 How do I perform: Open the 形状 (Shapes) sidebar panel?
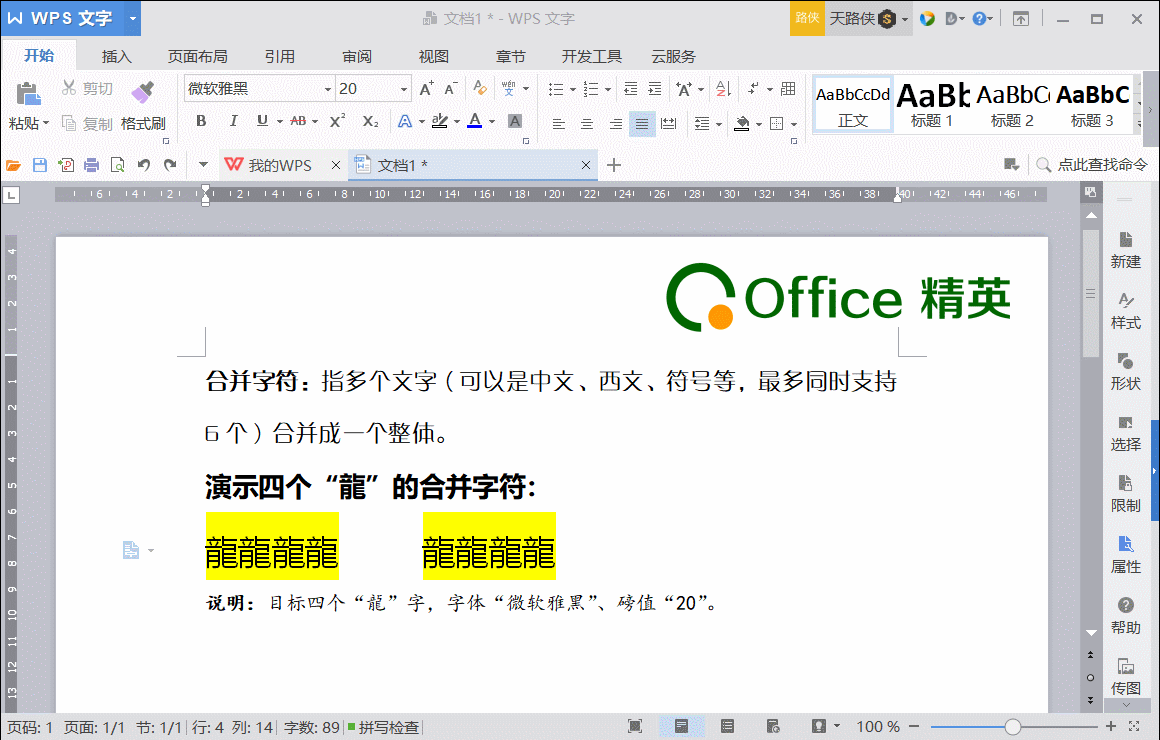pyautogui.click(x=1125, y=371)
